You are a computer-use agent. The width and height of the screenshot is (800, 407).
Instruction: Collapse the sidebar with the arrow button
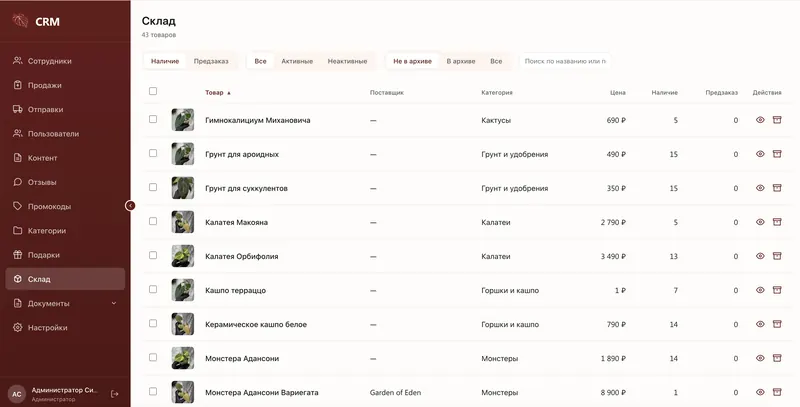click(130, 206)
